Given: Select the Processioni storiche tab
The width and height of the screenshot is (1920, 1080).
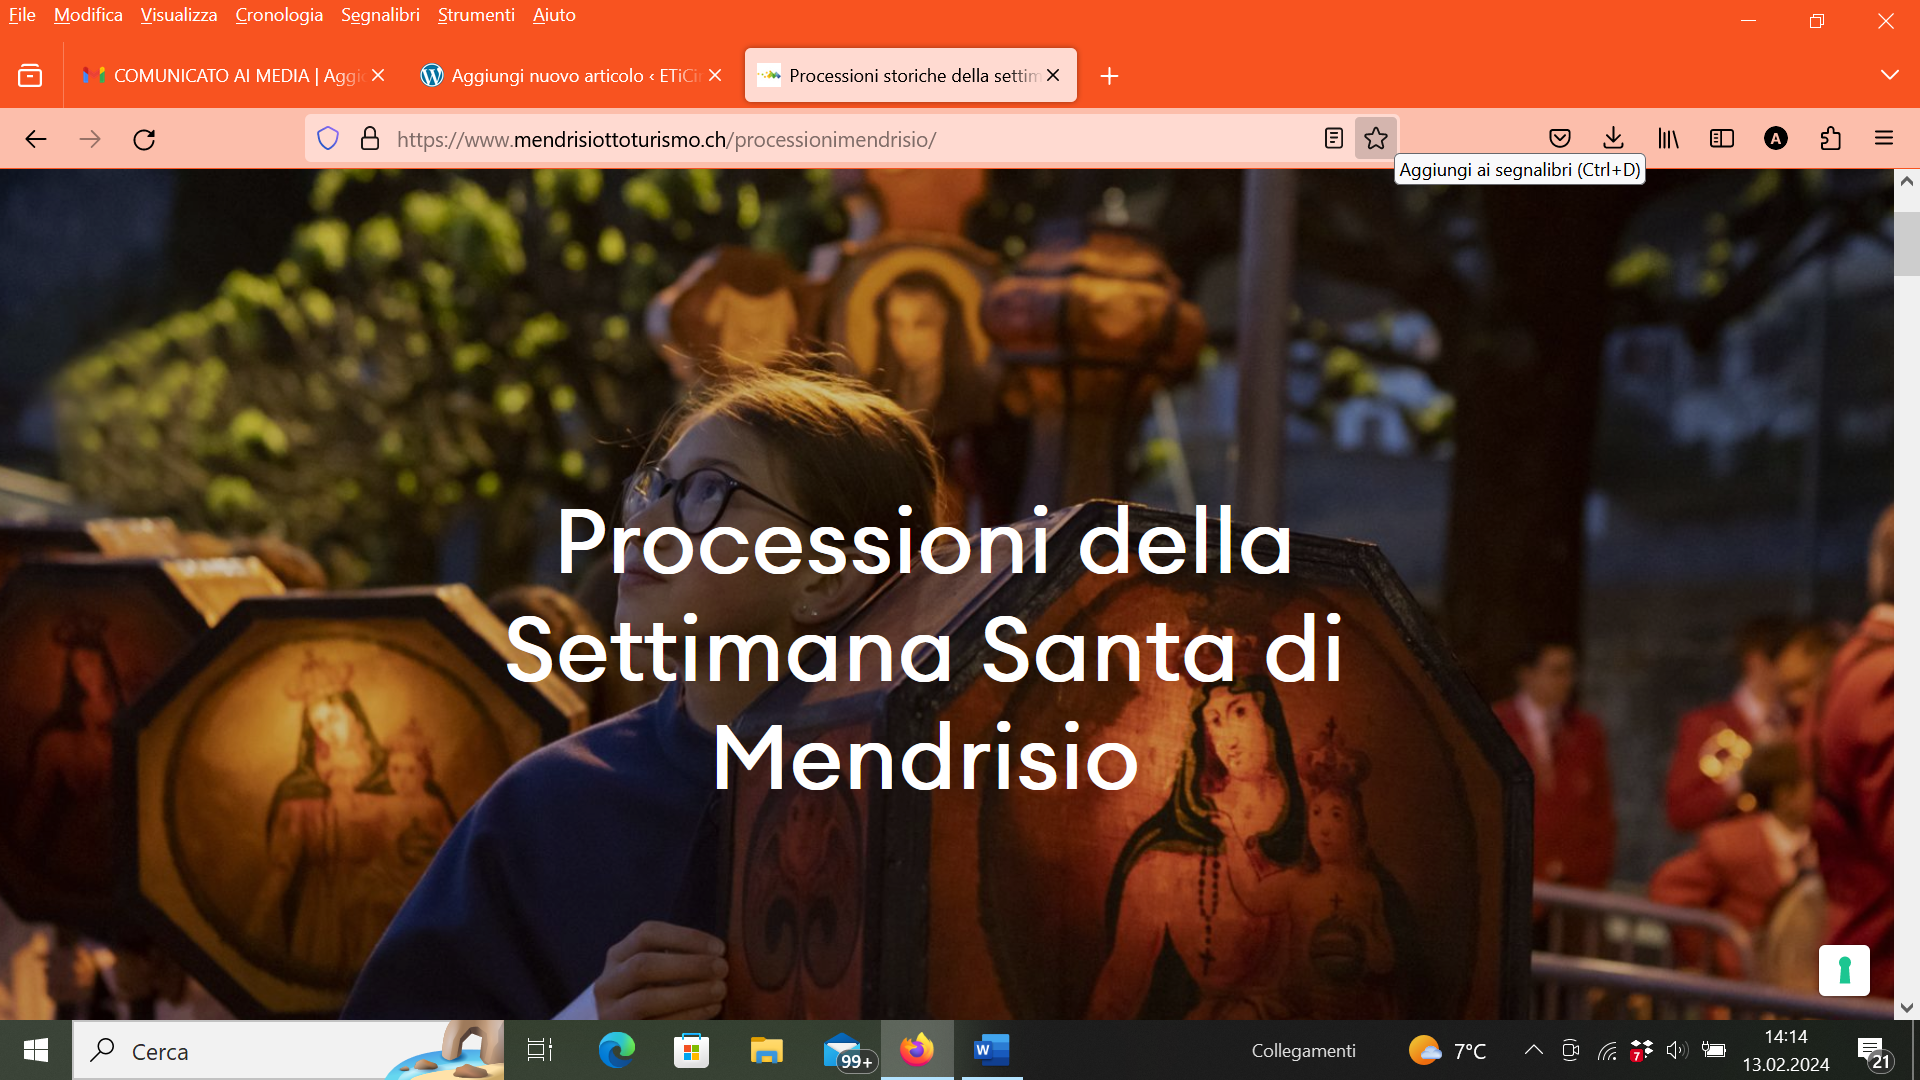Looking at the screenshot, I should pyautogui.click(x=910, y=76).
